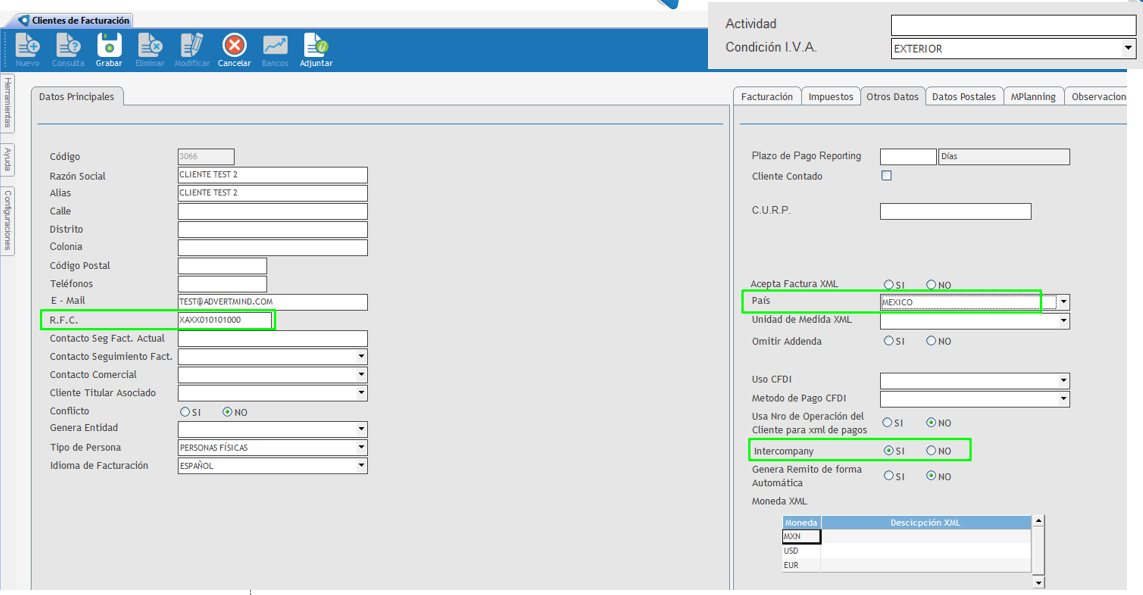Open the Uso CFDI dropdown
Image resolution: width=1143 pixels, height=595 pixels.
1064,381
